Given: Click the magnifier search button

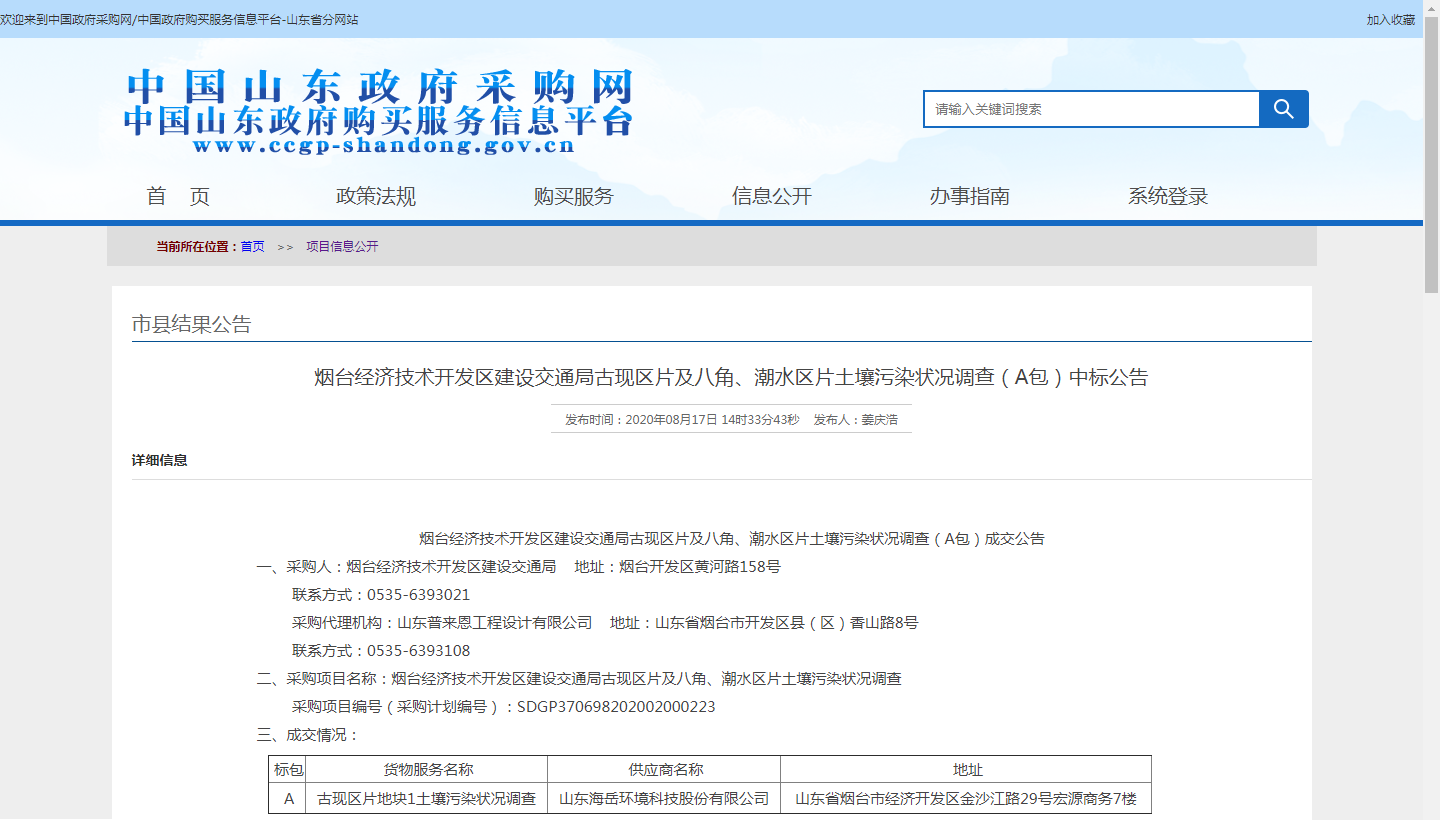Looking at the screenshot, I should pyautogui.click(x=1283, y=109).
